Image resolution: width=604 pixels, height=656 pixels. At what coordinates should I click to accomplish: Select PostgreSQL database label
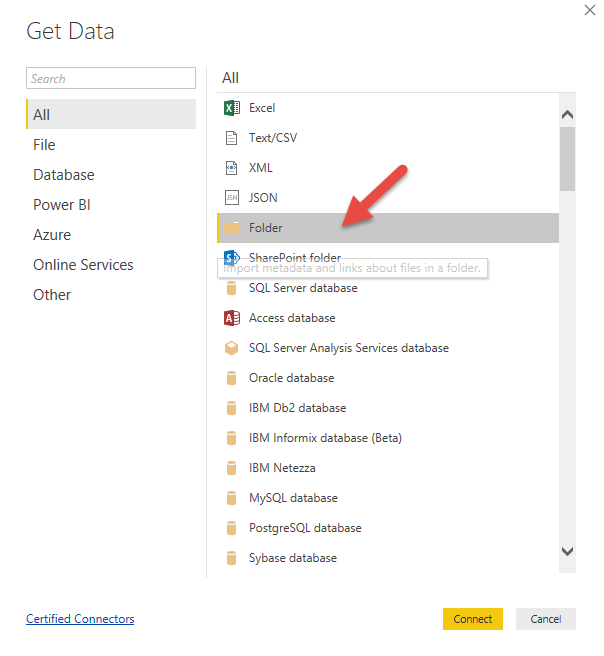305,528
